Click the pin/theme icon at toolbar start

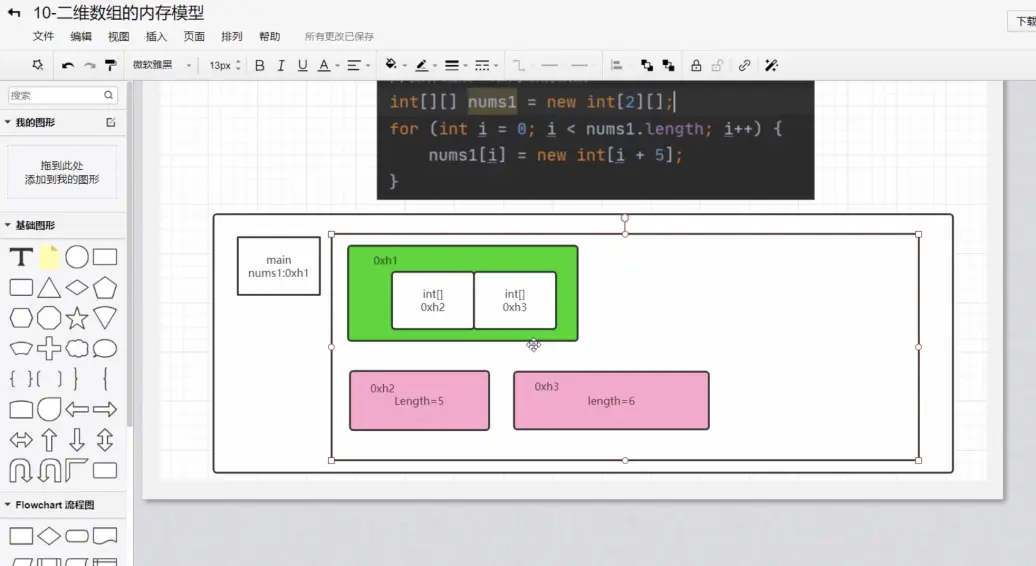point(38,65)
